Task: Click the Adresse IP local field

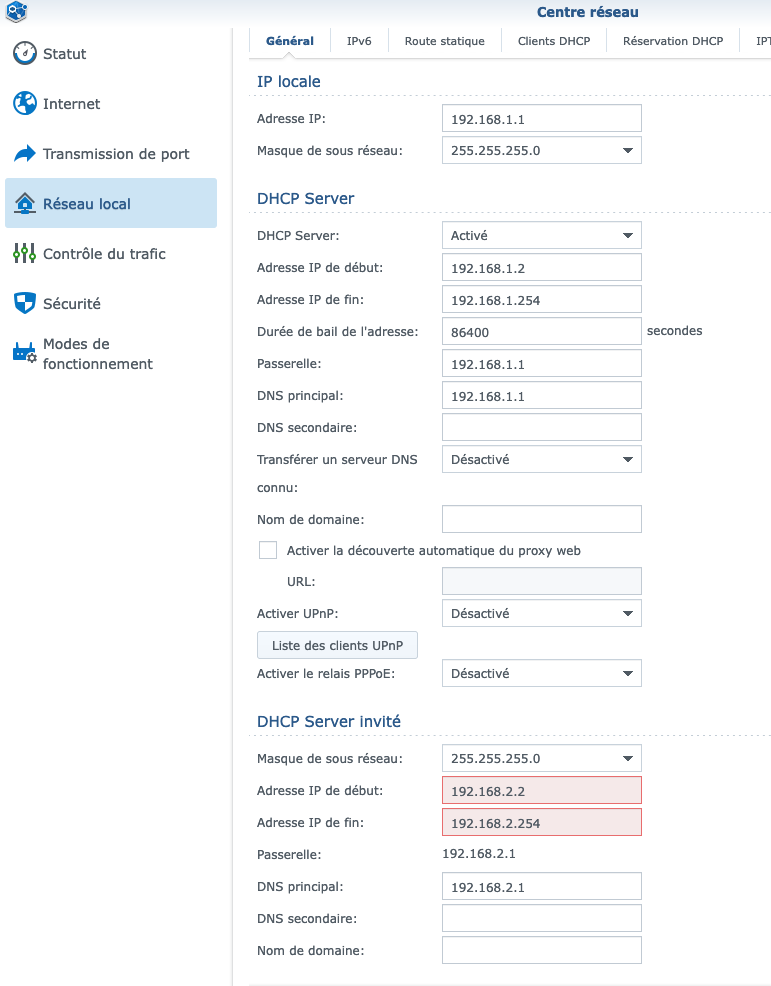Action: tap(541, 120)
